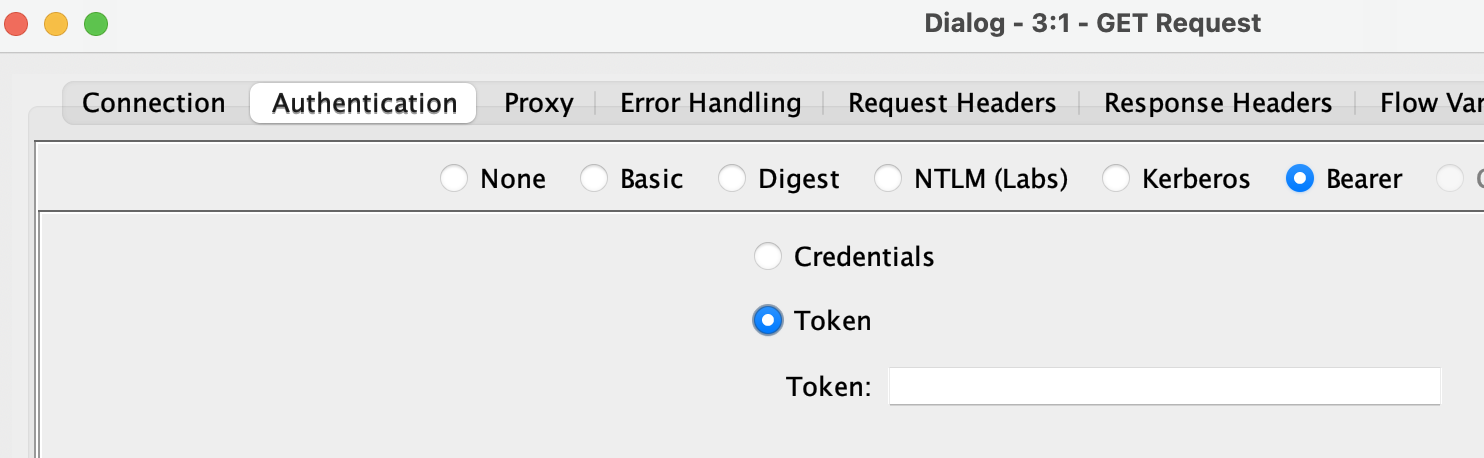Select the Authentication tab
1484x458 pixels.
tap(364, 103)
